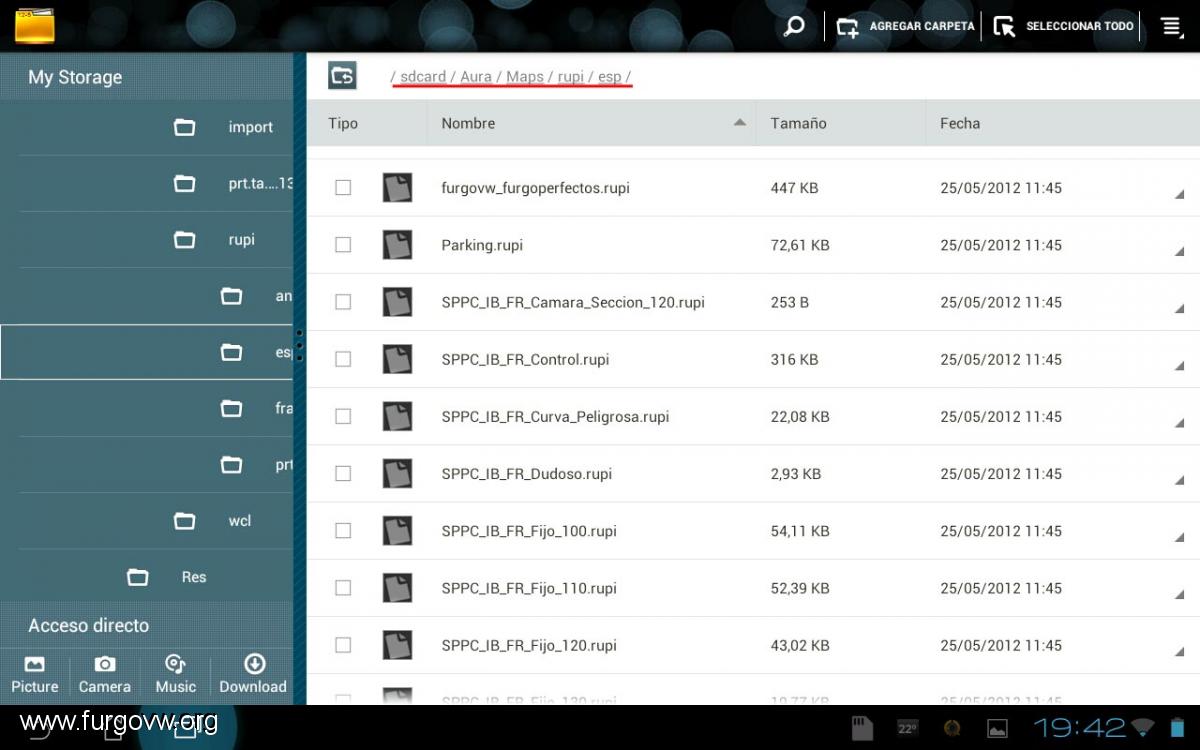
Task: Open the Download shortcut
Action: [x=253, y=674]
